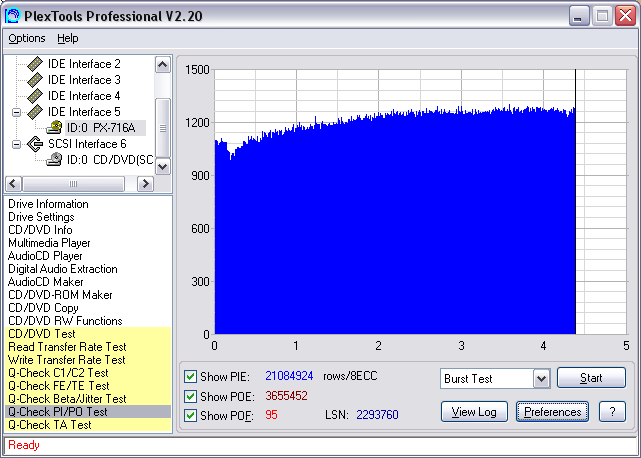Screen dimensions: 641x458
Task: Toggle the Show POE checkbox
Action: pos(190,396)
